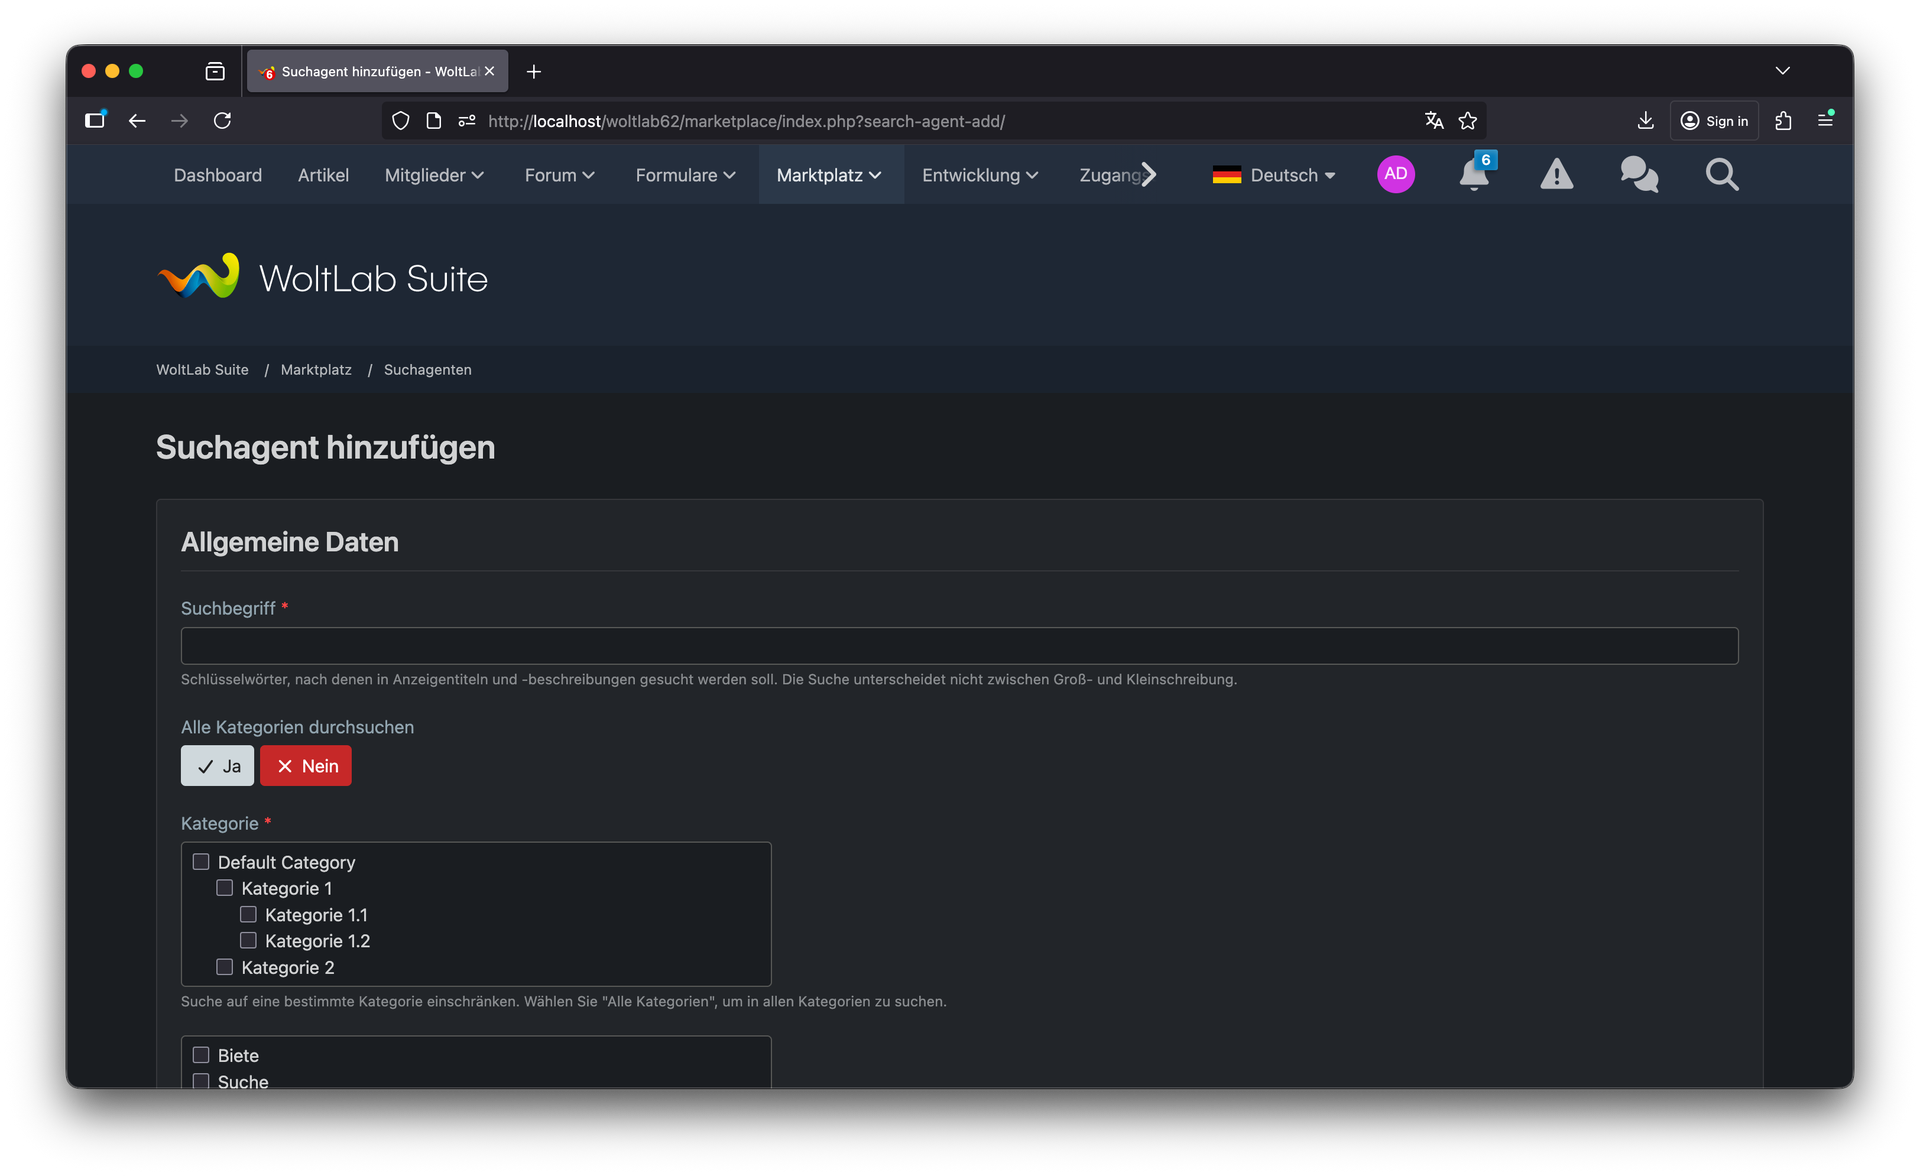Reload the page

pos(222,121)
